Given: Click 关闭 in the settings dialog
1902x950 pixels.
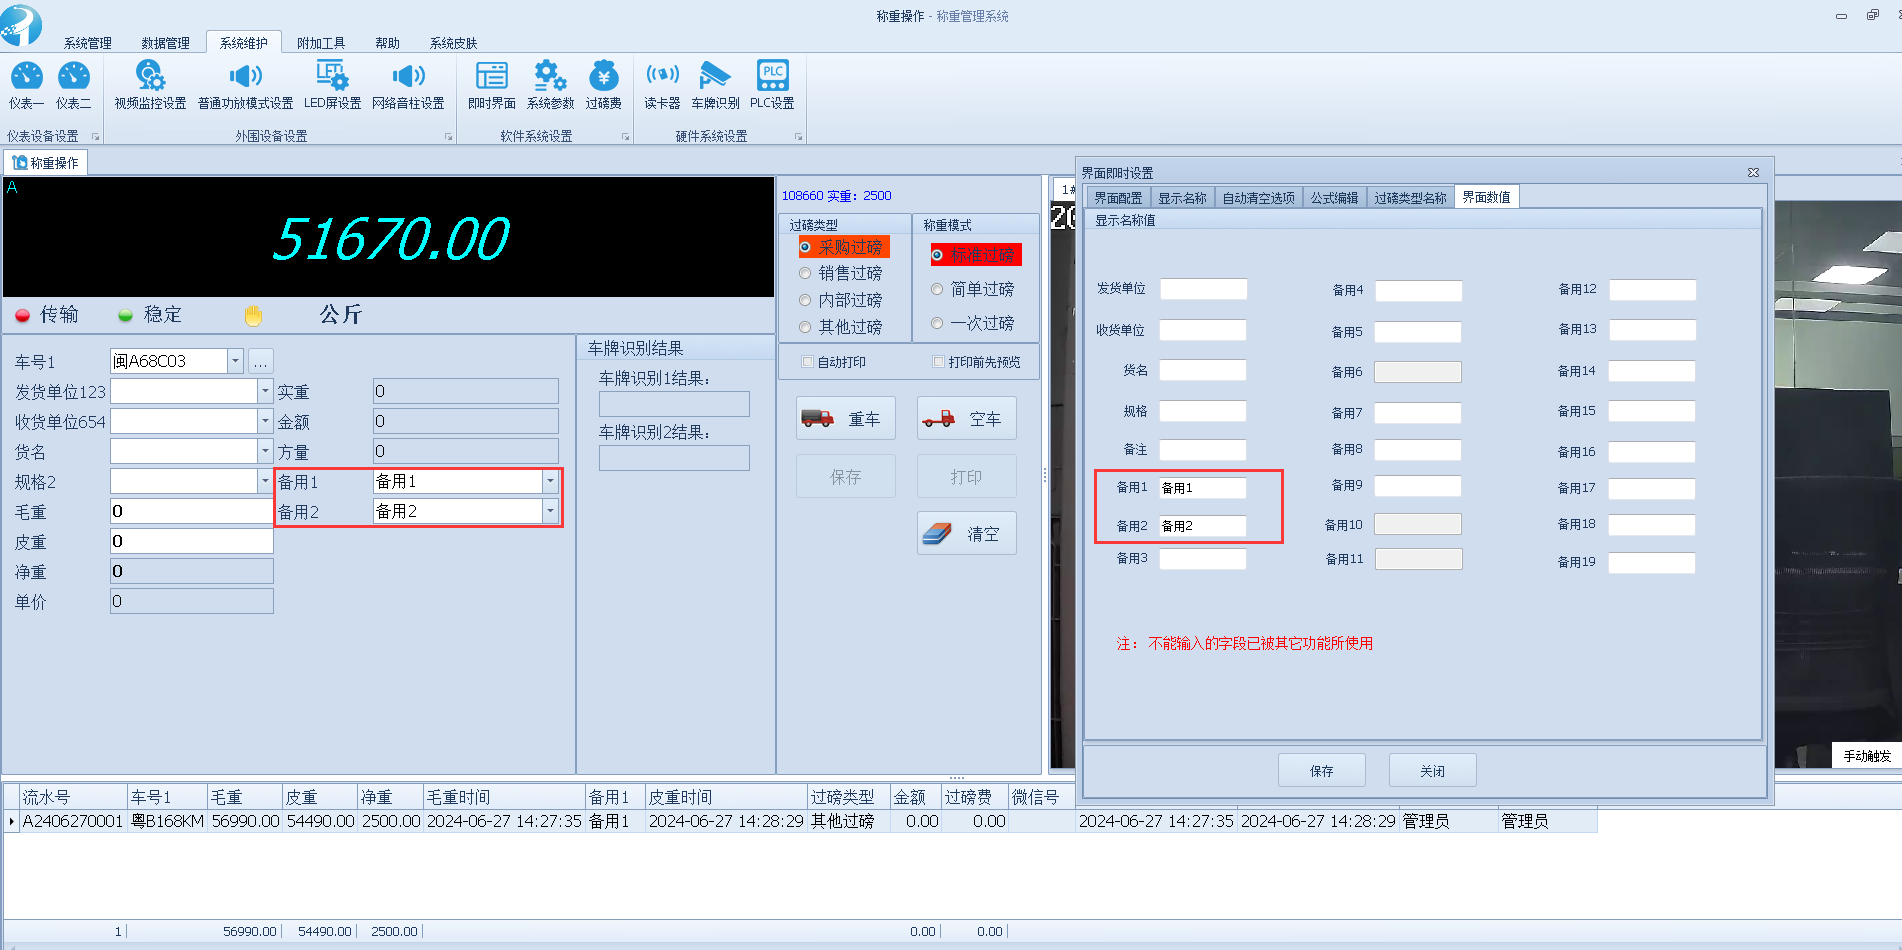Looking at the screenshot, I should [1433, 771].
